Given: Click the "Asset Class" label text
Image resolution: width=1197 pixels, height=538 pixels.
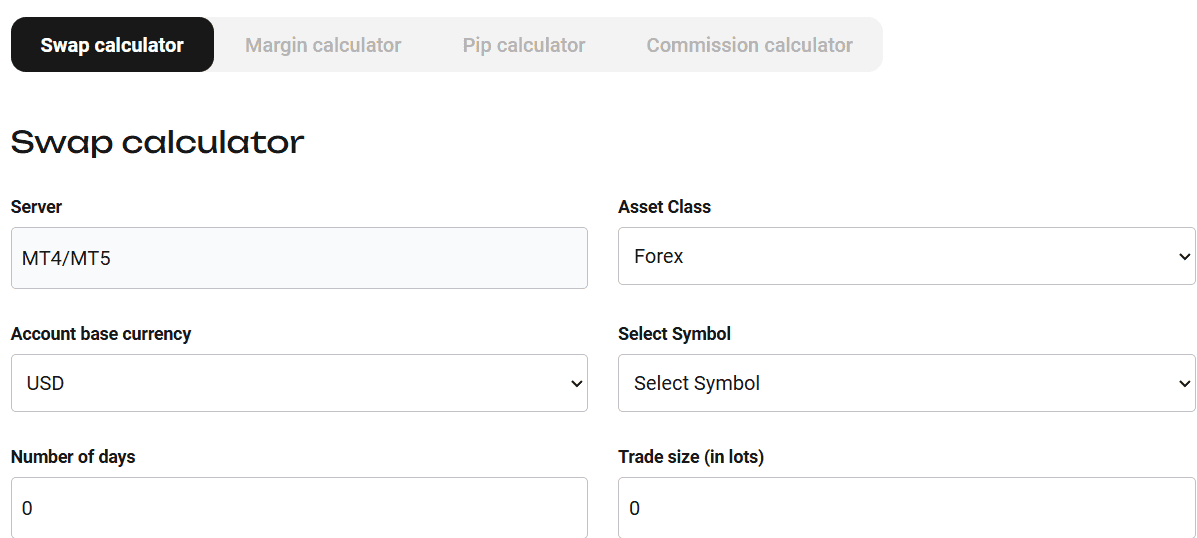Looking at the screenshot, I should pos(664,207).
